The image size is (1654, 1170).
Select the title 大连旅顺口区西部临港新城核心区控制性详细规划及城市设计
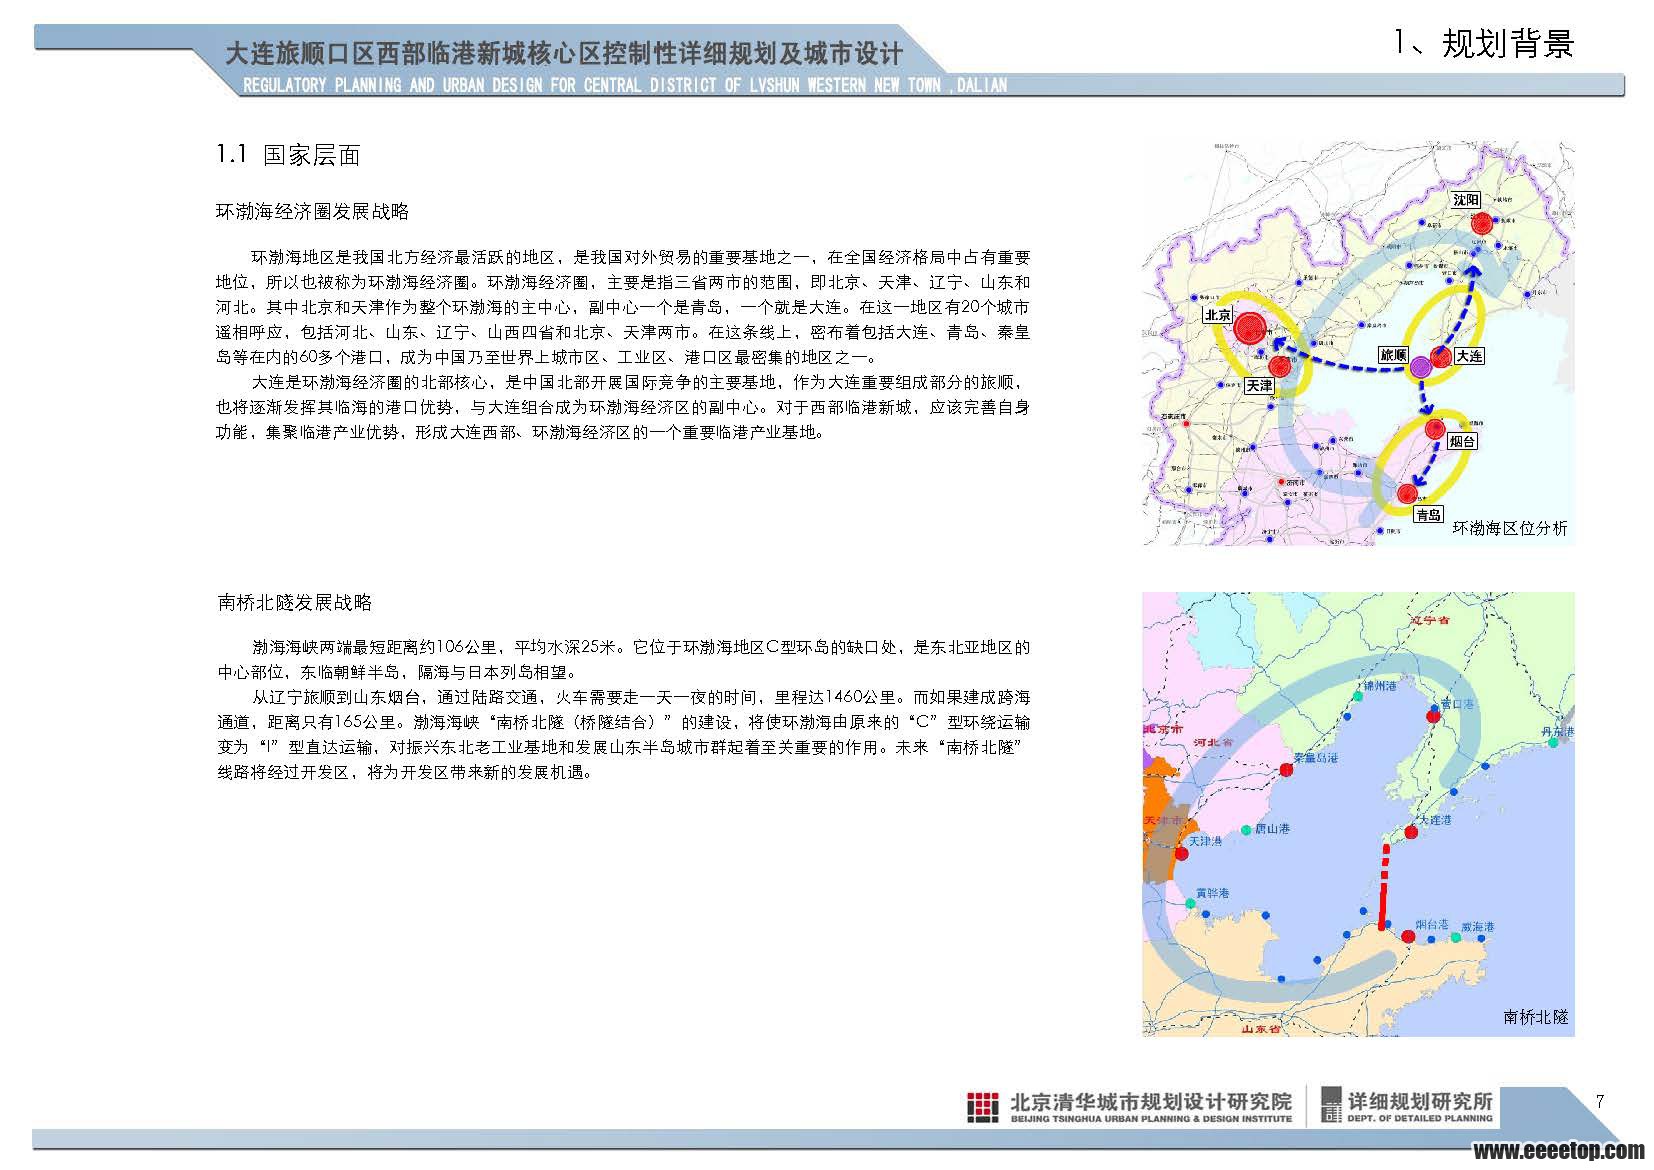(x=564, y=54)
